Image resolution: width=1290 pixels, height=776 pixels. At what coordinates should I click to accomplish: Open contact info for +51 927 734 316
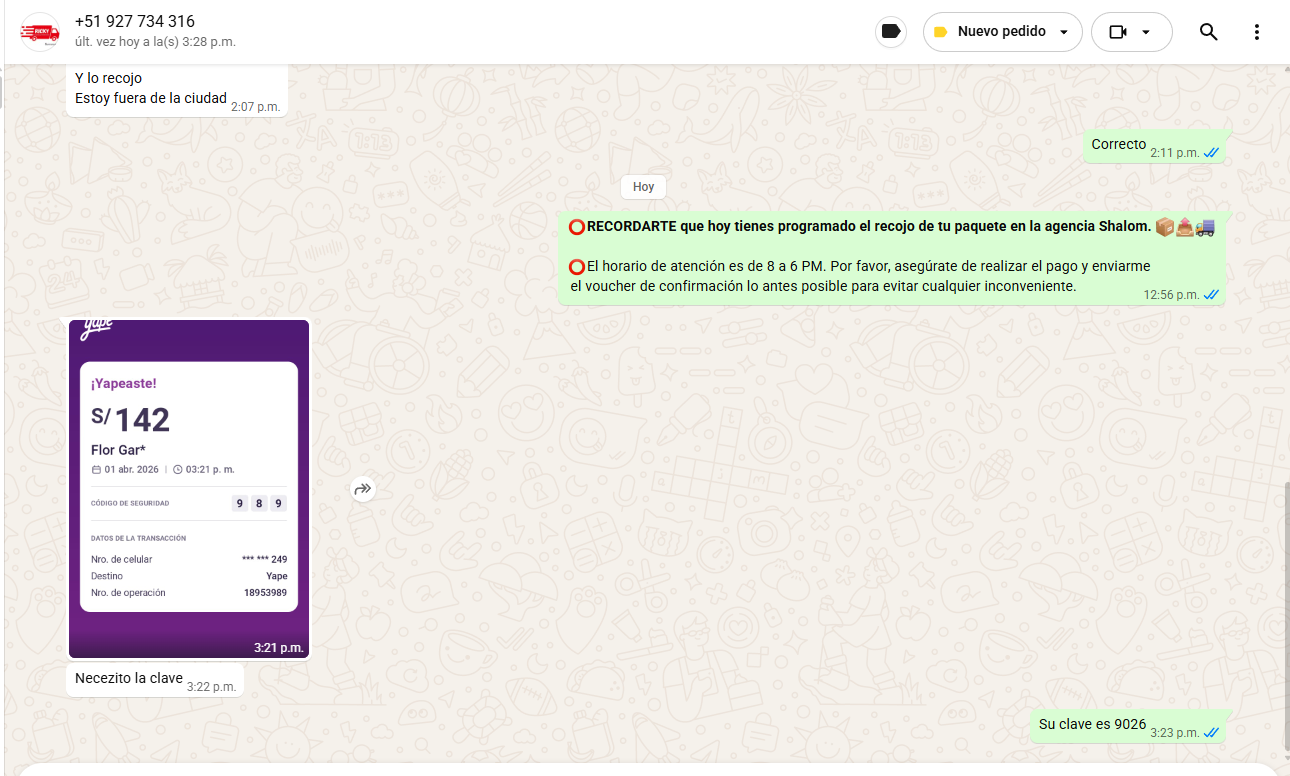pos(135,22)
